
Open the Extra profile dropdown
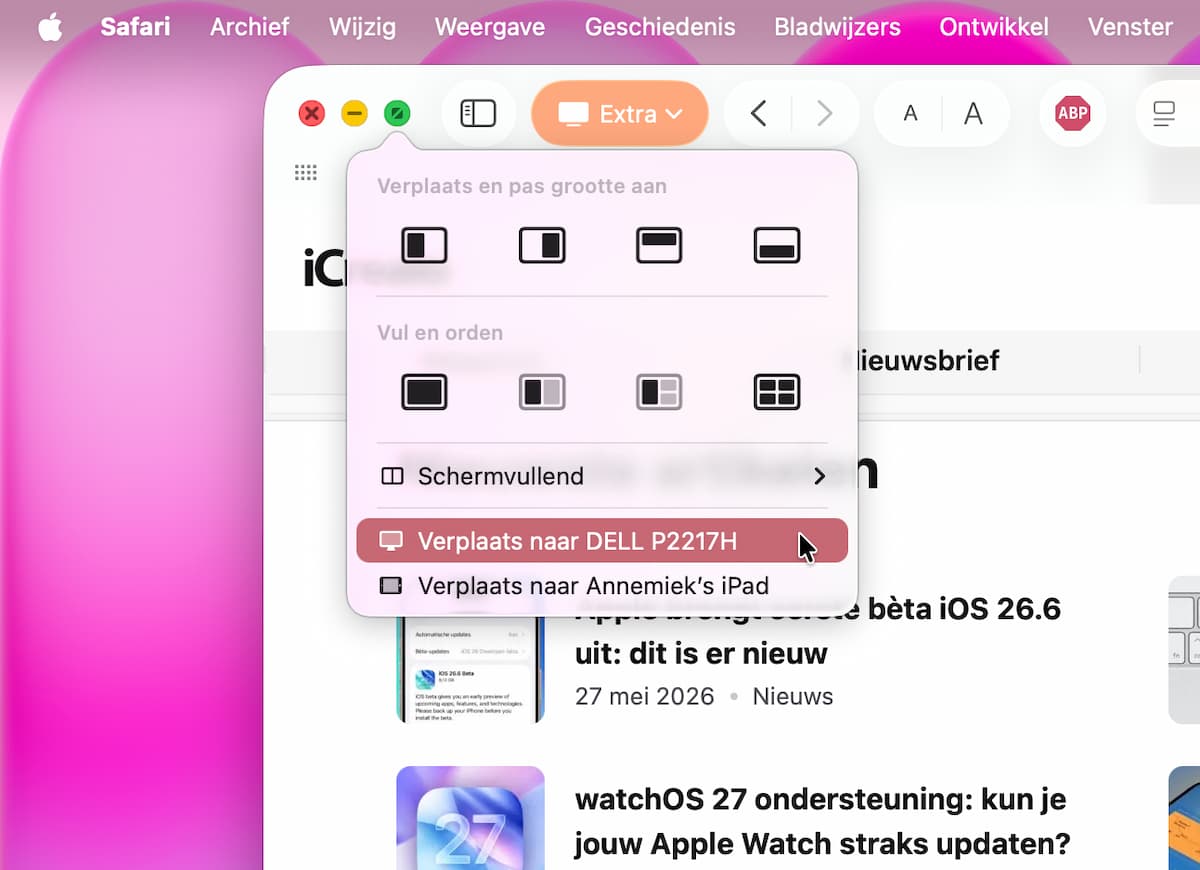tap(620, 113)
